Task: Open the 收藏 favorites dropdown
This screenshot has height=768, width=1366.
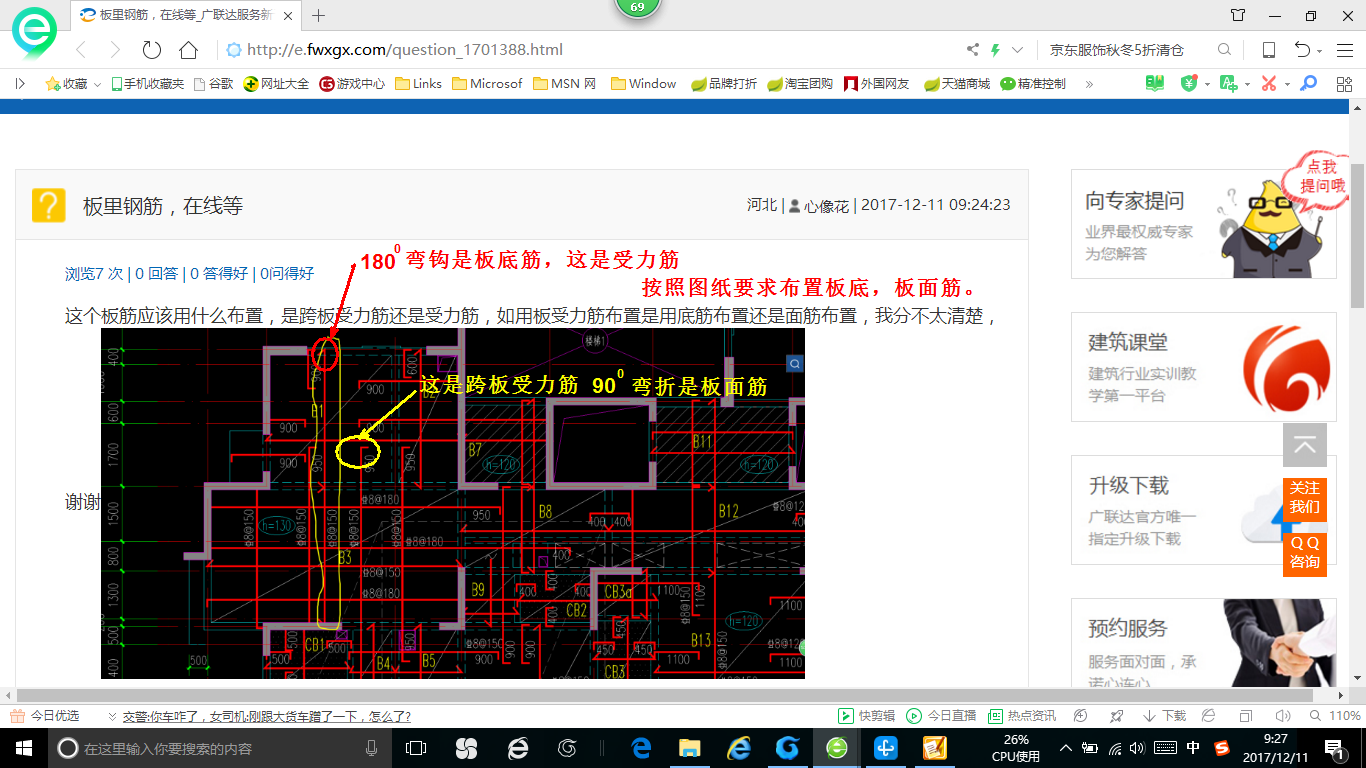Action: coord(73,84)
